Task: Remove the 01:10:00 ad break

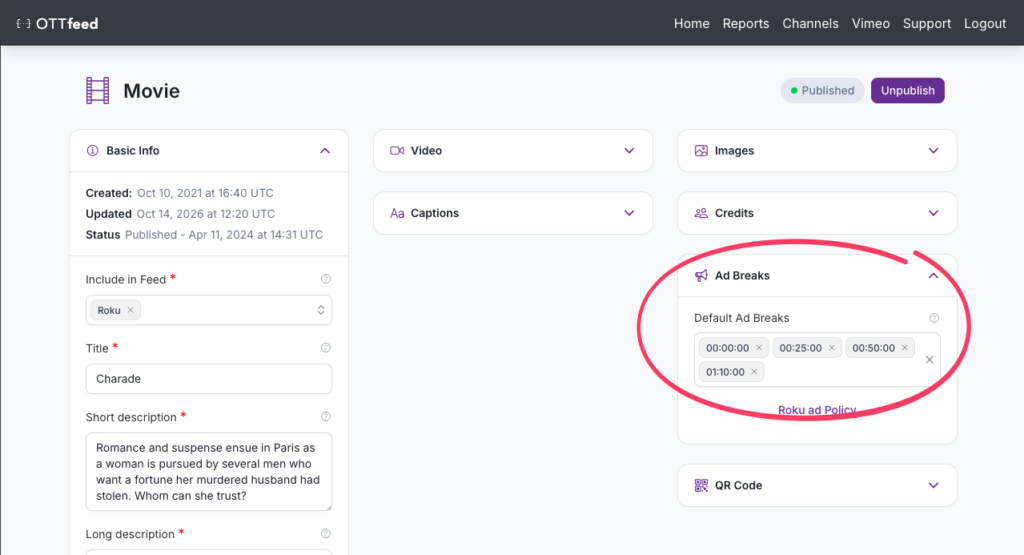Action: tap(754, 372)
